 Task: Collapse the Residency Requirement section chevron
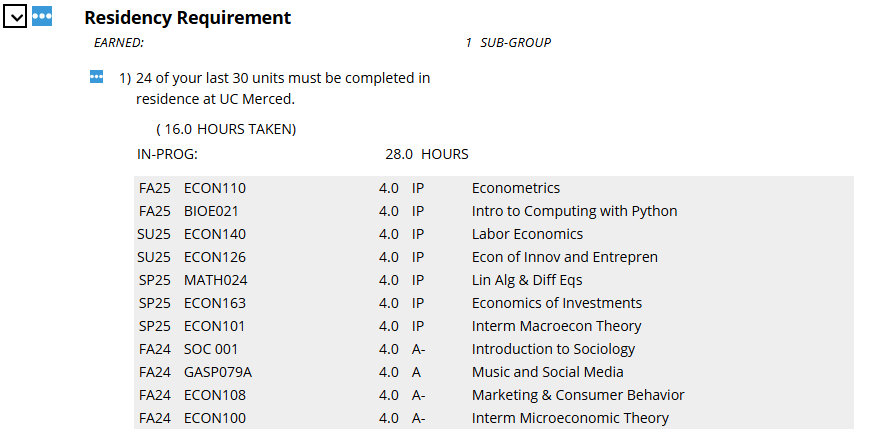click(15, 17)
